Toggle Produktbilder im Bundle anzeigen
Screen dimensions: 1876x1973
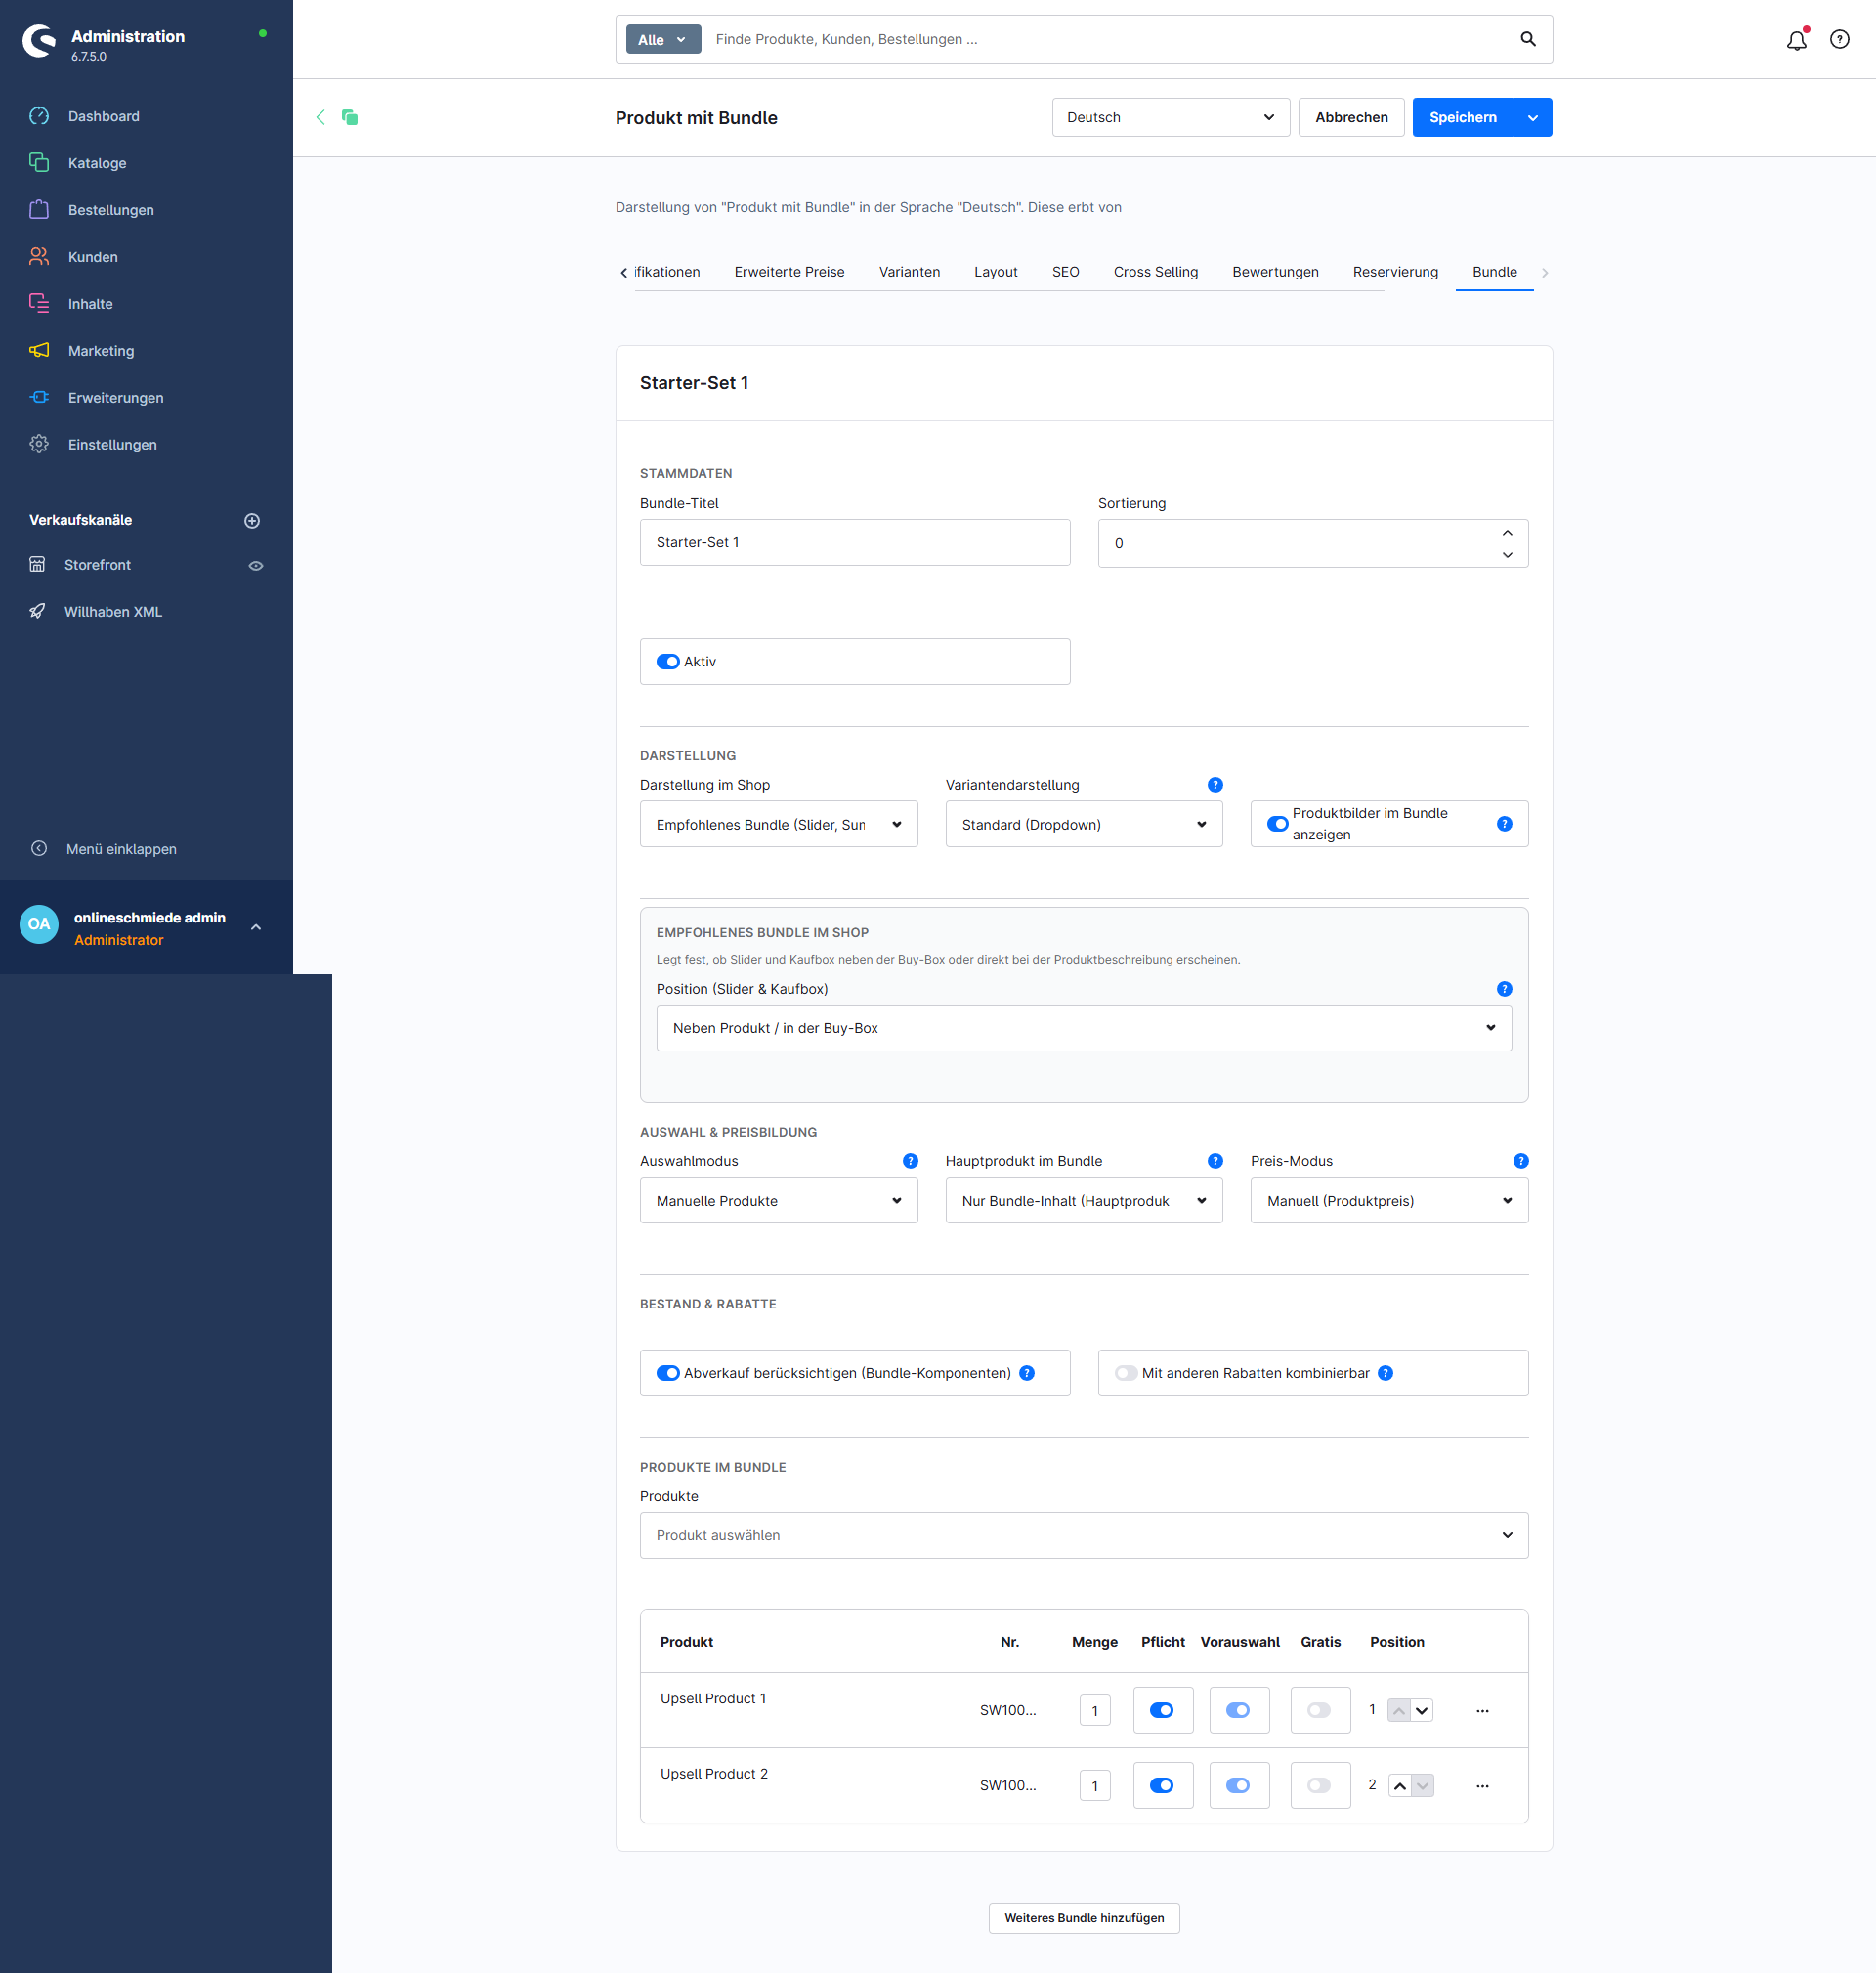click(1278, 824)
